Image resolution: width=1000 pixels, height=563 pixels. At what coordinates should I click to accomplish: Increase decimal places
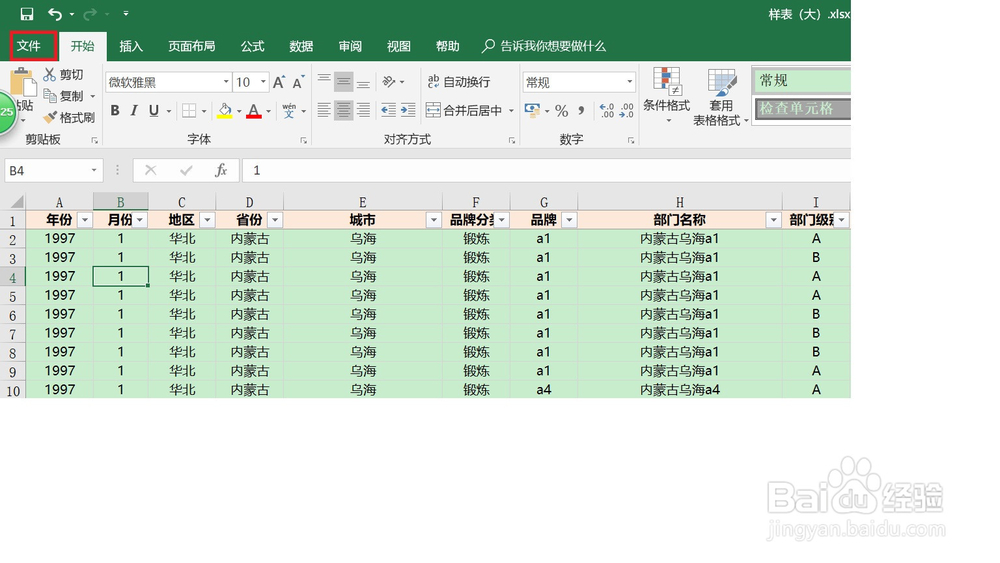(607, 110)
